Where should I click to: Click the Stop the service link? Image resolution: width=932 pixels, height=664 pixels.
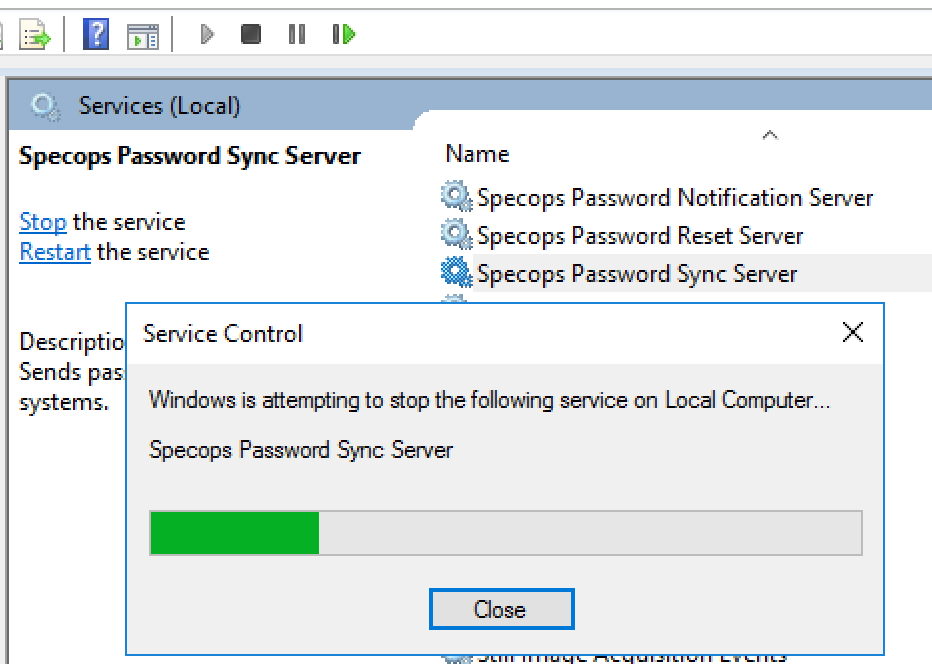tap(43, 222)
